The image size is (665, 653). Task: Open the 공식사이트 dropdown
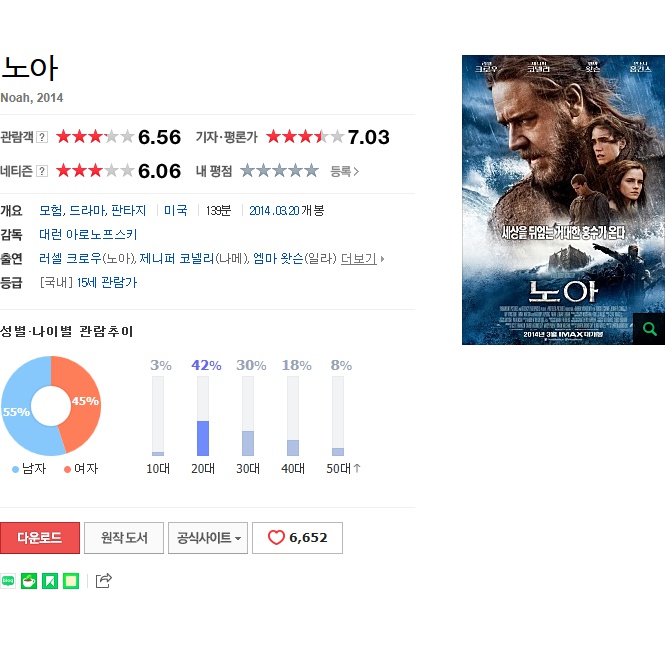click(x=208, y=538)
